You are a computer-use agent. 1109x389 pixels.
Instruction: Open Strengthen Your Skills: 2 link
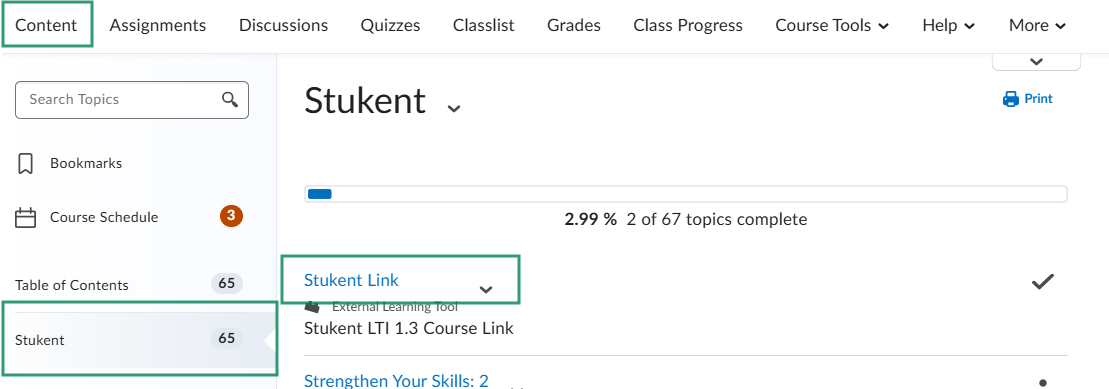pos(396,381)
